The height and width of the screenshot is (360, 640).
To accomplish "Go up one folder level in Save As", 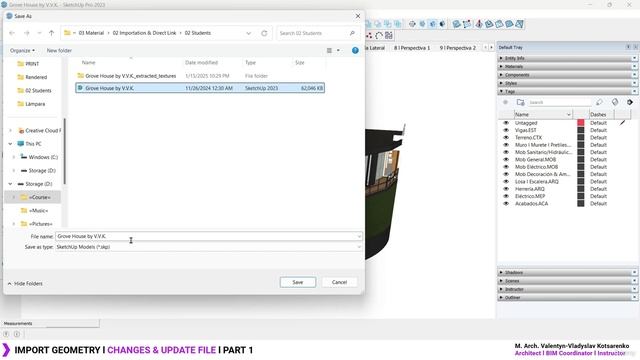I will pos(51,33).
